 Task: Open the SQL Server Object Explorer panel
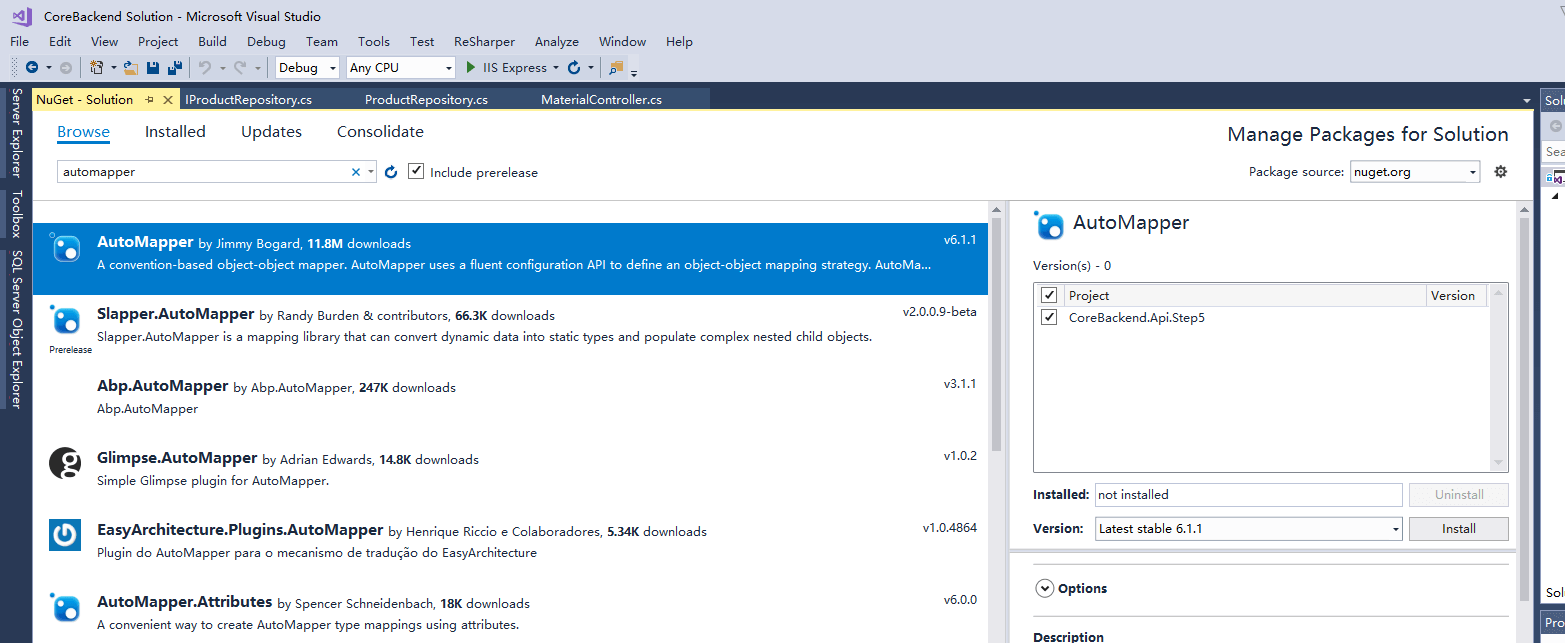[x=16, y=330]
